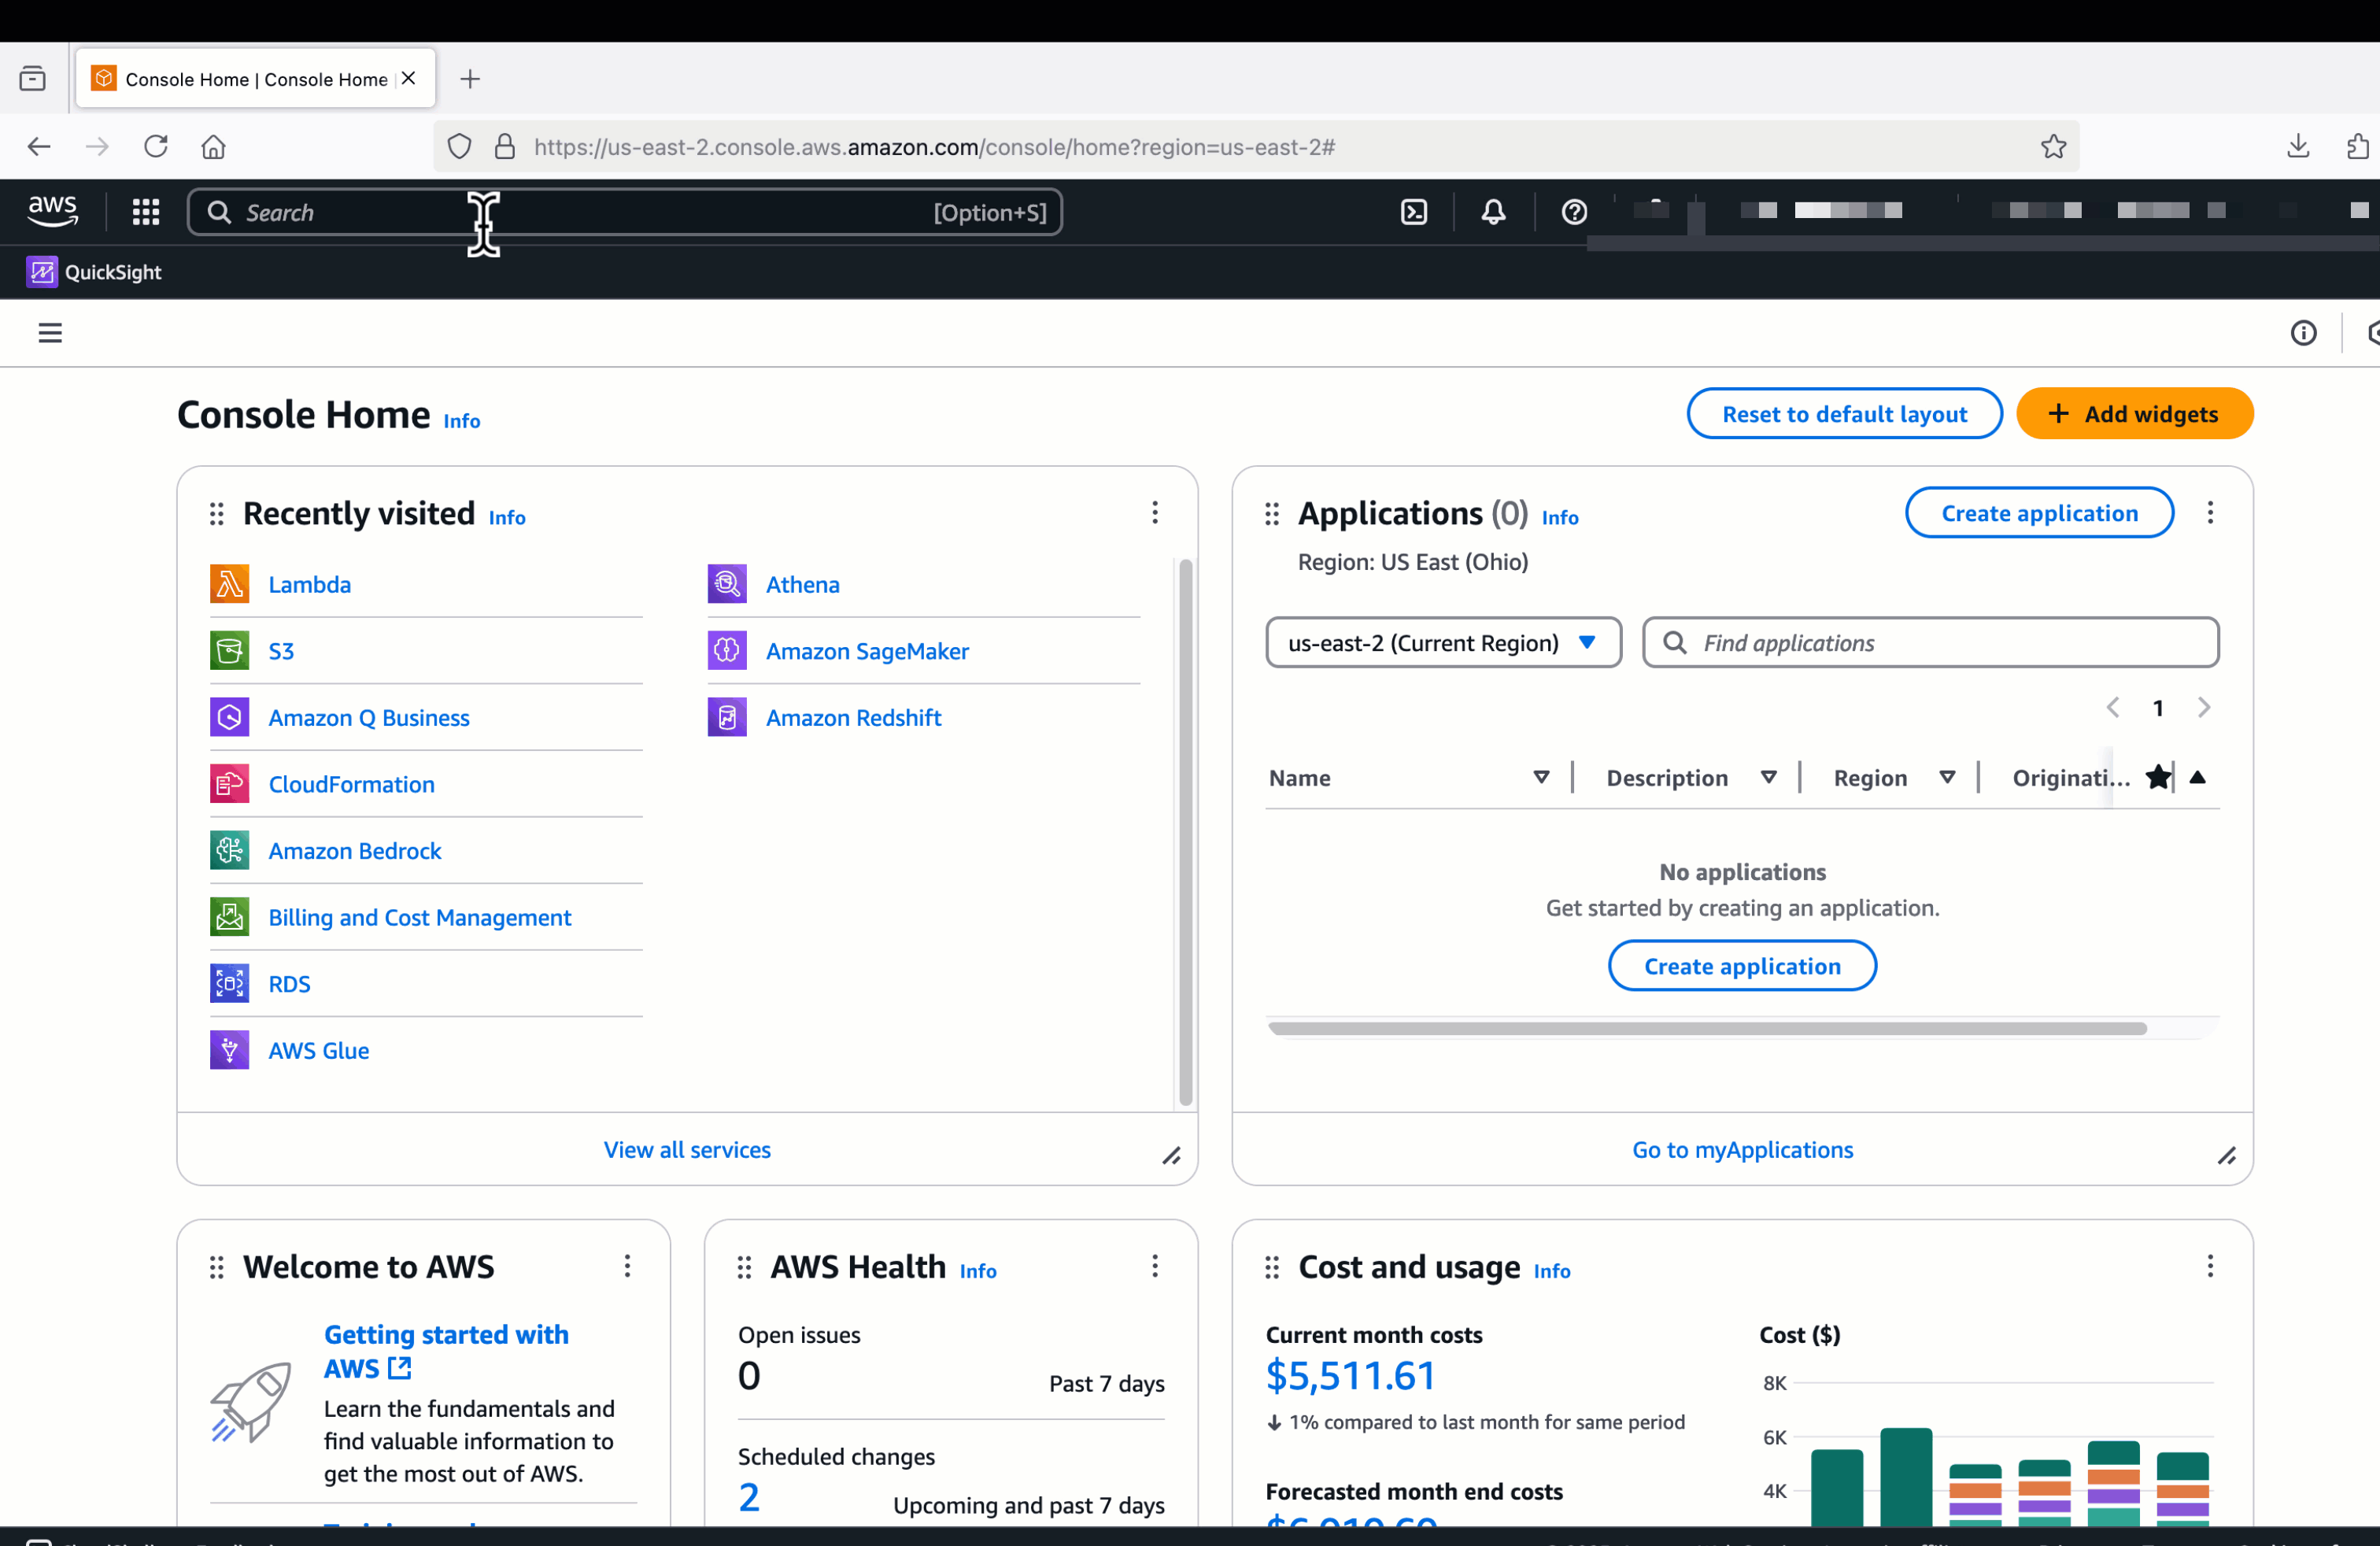Open Cost and usage widget options menu
2380x1546 pixels.
click(x=2210, y=1266)
